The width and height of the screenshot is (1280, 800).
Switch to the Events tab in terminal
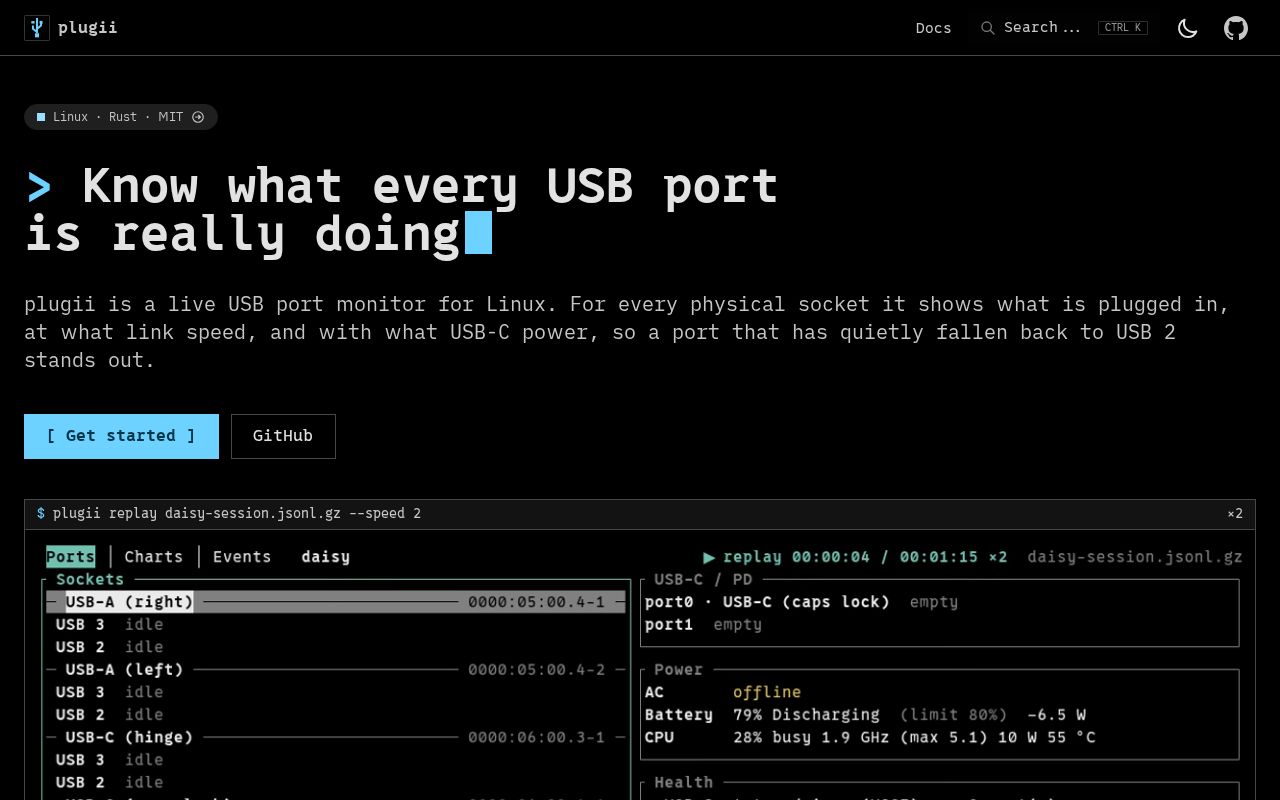coord(242,557)
